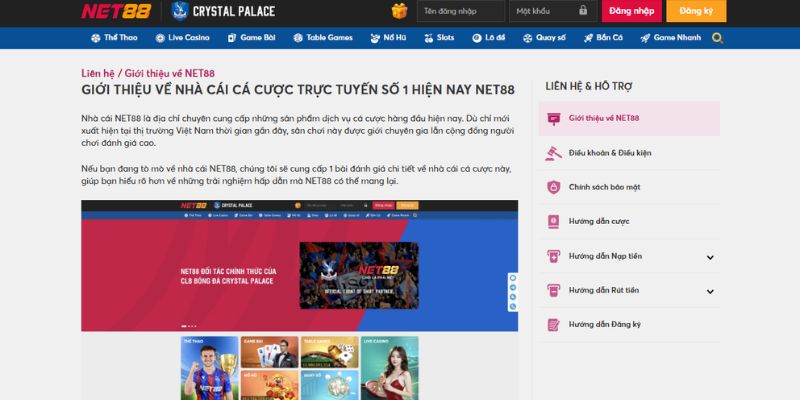Click the Giới thiệu về NET88 sidebar icon
Viewport: 800px width, 400px height.
pyautogui.click(x=554, y=118)
